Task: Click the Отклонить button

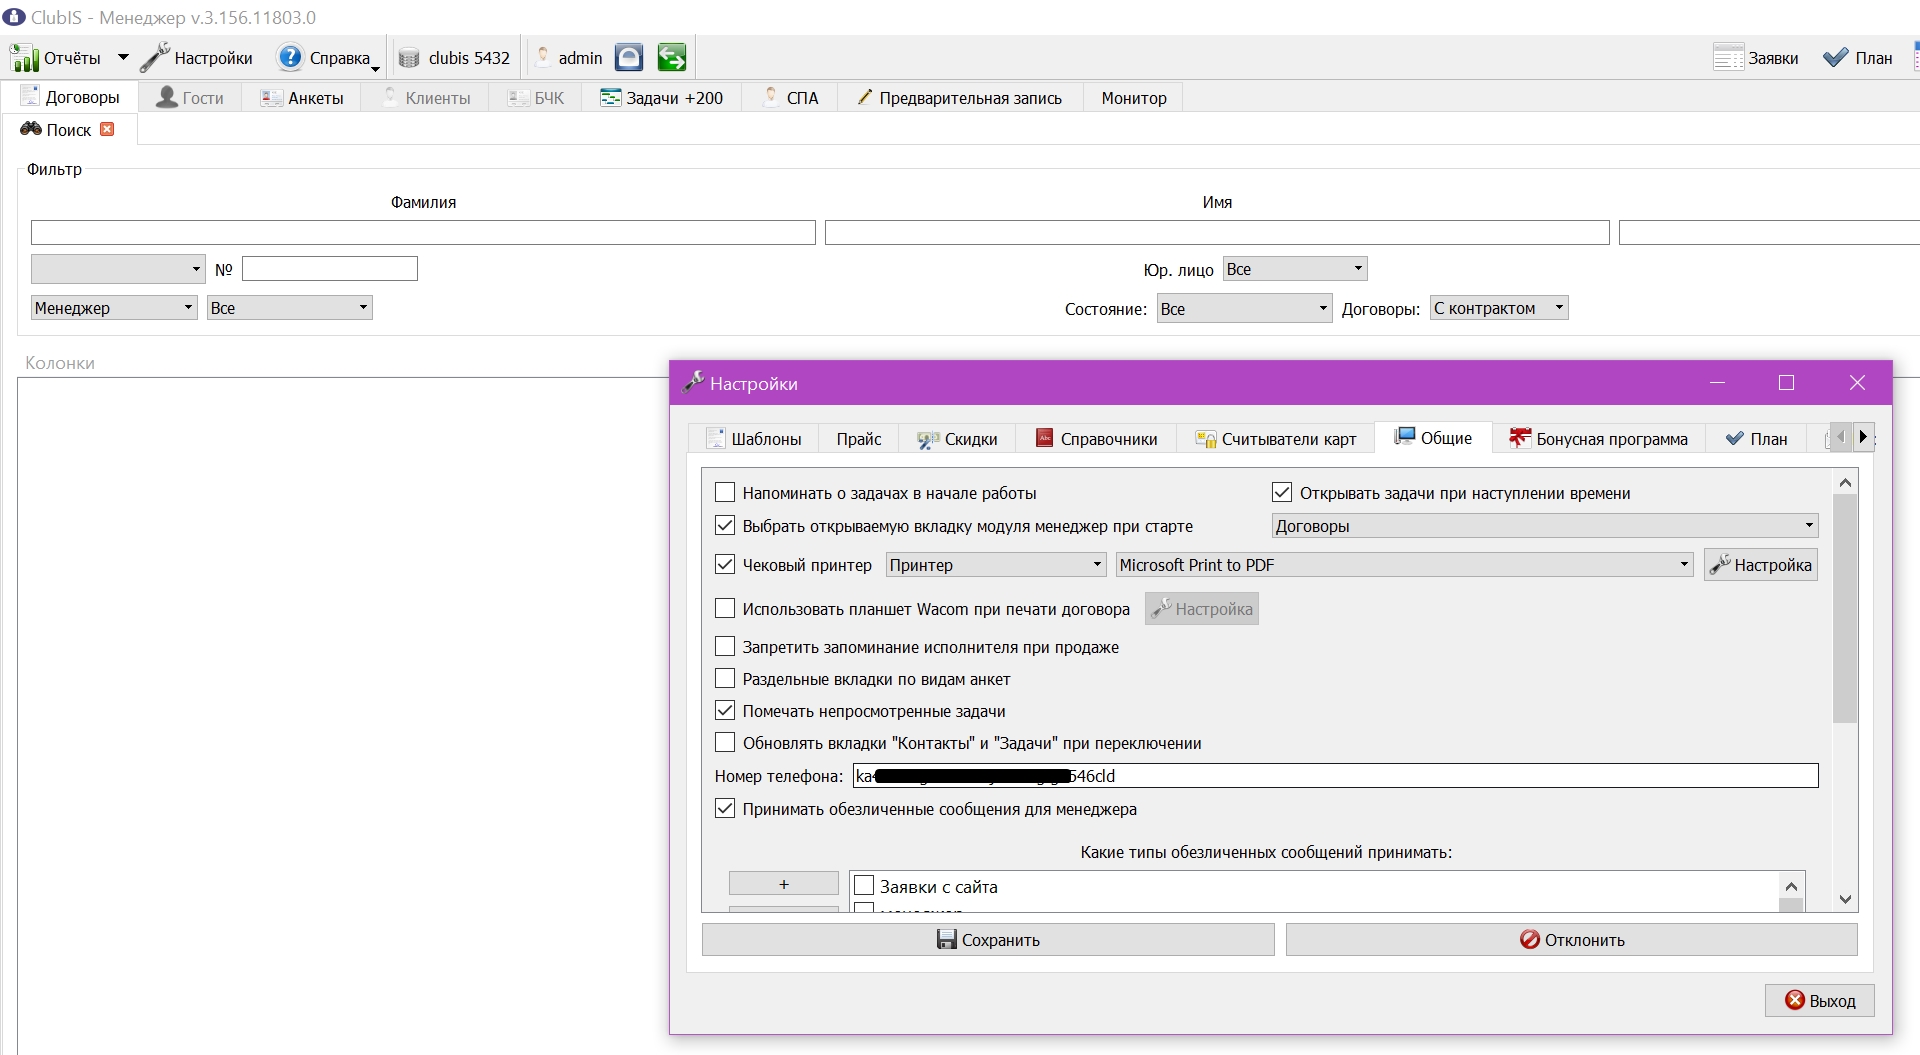Action: click(1572, 939)
